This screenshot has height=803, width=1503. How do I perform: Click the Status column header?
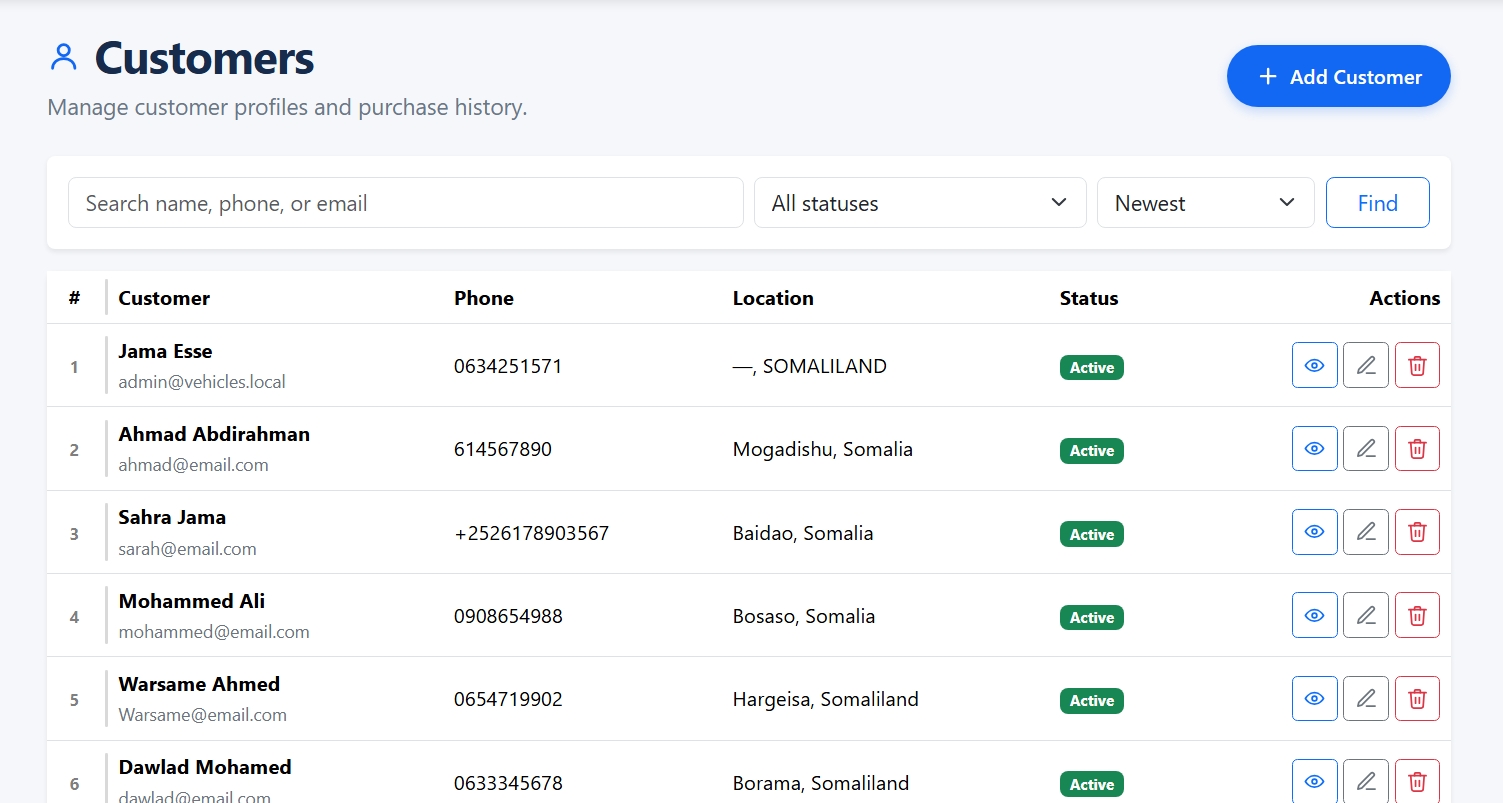(x=1089, y=298)
